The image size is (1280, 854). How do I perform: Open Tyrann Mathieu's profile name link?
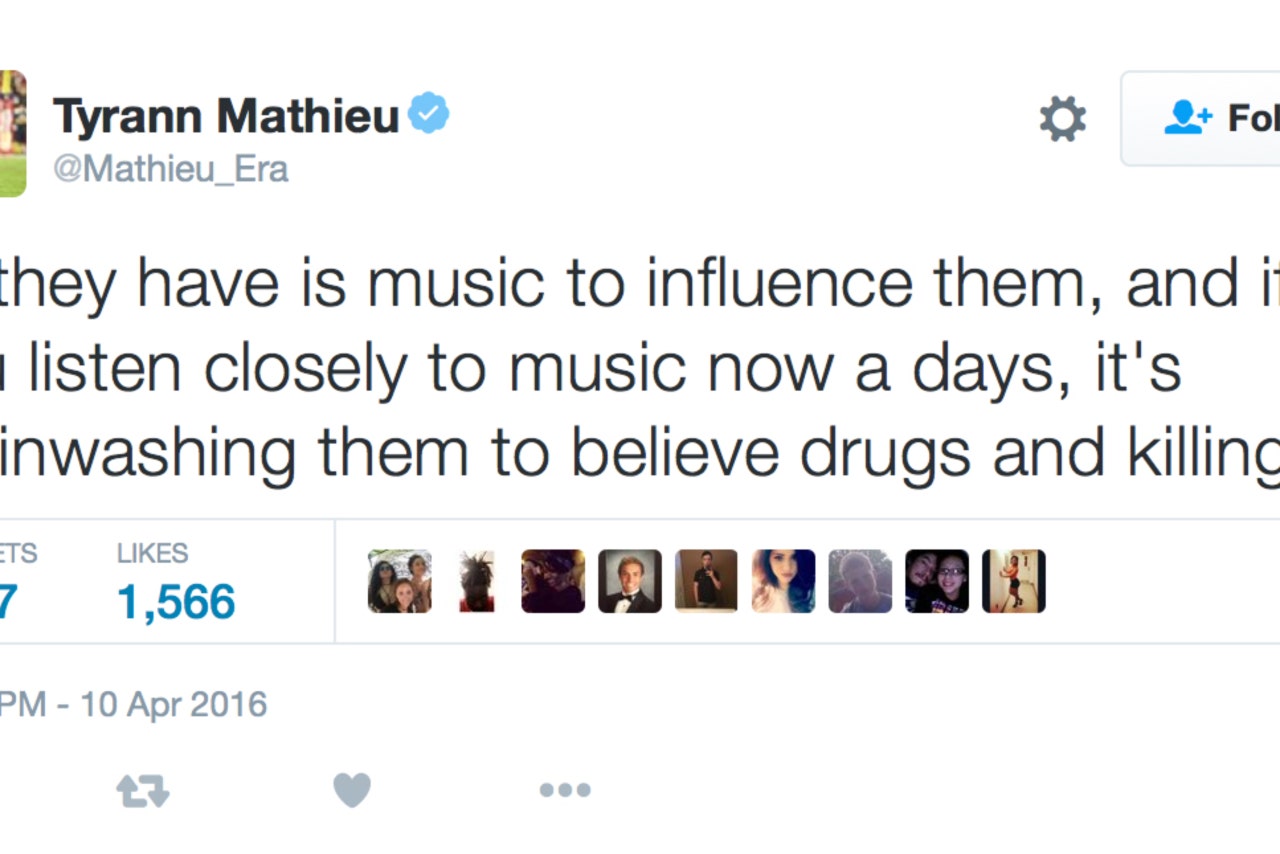[x=226, y=116]
